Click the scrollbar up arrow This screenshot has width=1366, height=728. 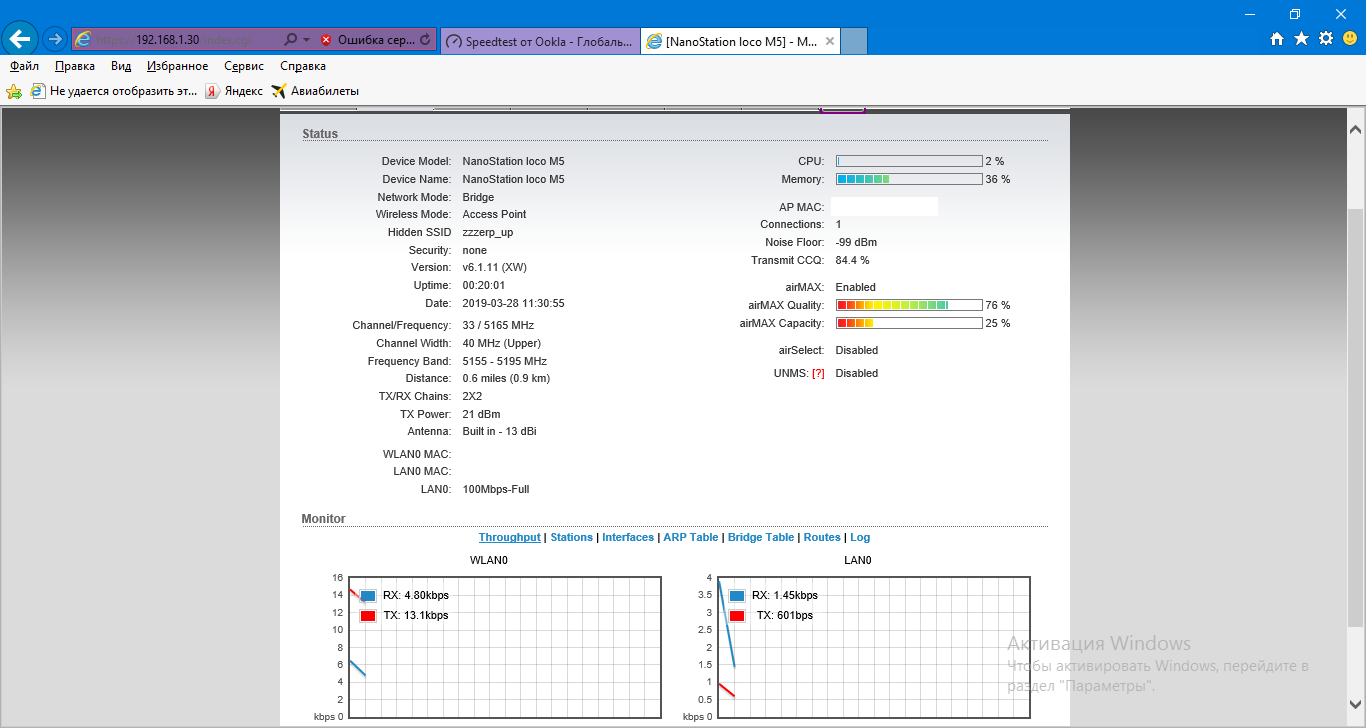pyautogui.click(x=1356, y=130)
